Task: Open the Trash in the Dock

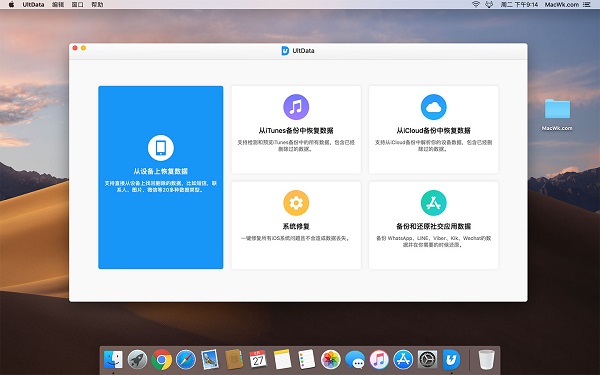Action: point(486,359)
